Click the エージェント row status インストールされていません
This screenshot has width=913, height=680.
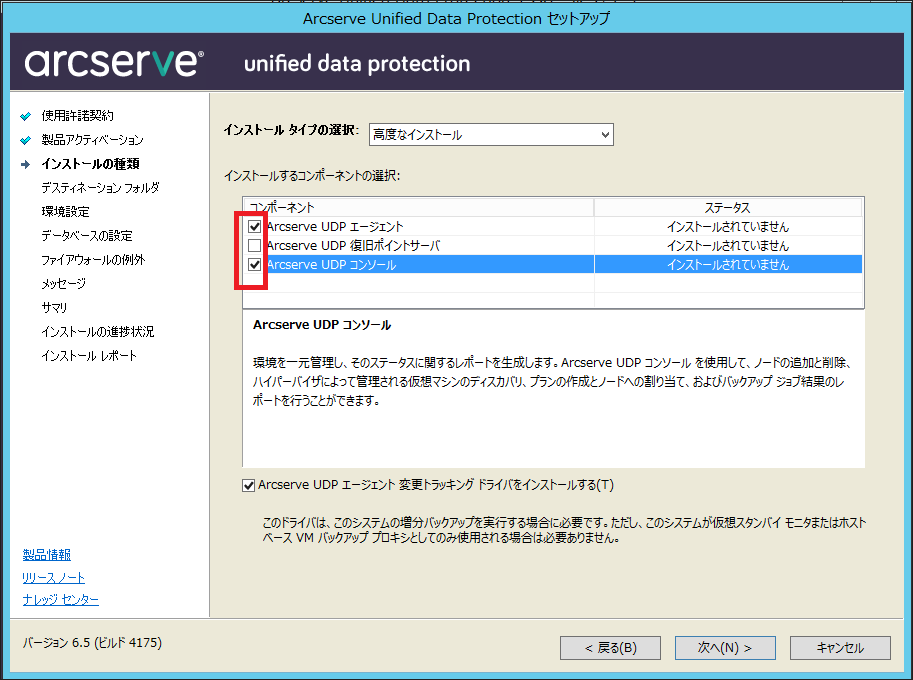tap(728, 226)
